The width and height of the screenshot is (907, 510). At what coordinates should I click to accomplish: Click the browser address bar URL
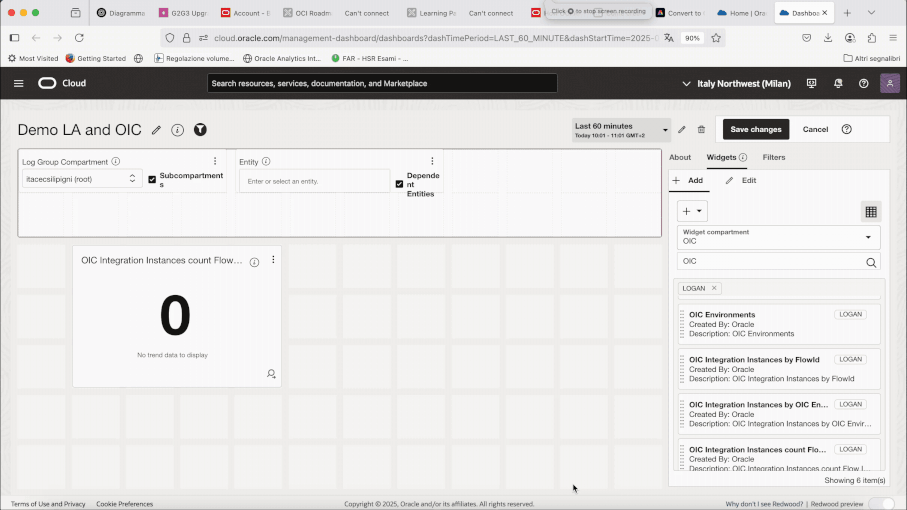coord(436,38)
